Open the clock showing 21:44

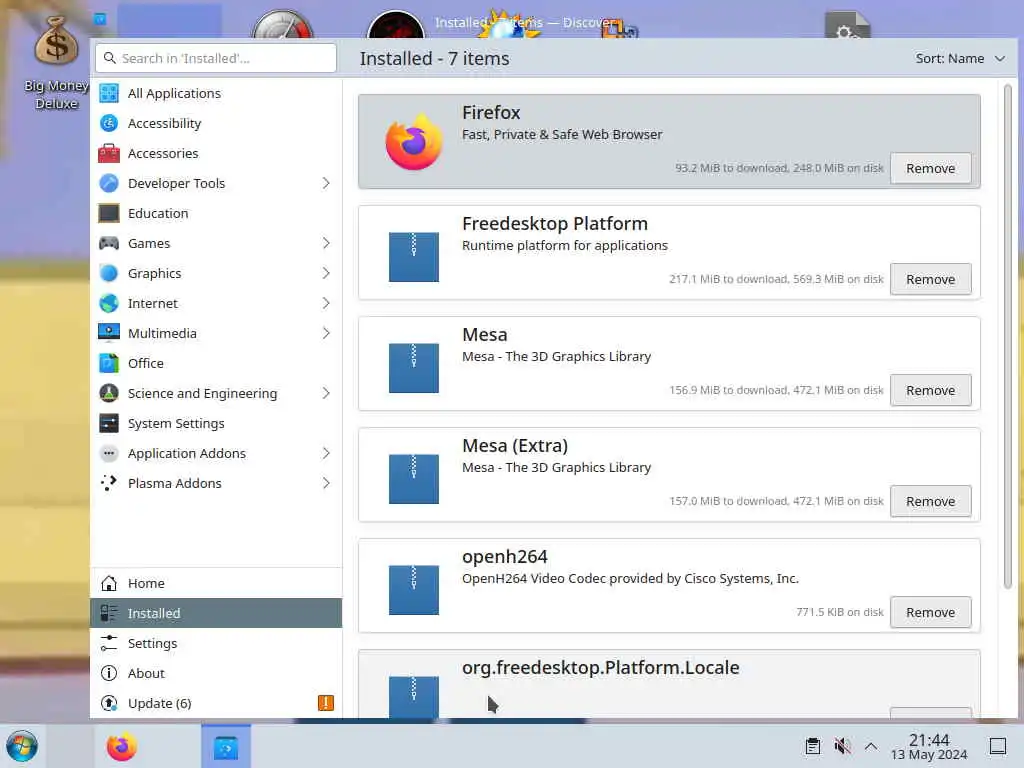pyautogui.click(x=929, y=746)
